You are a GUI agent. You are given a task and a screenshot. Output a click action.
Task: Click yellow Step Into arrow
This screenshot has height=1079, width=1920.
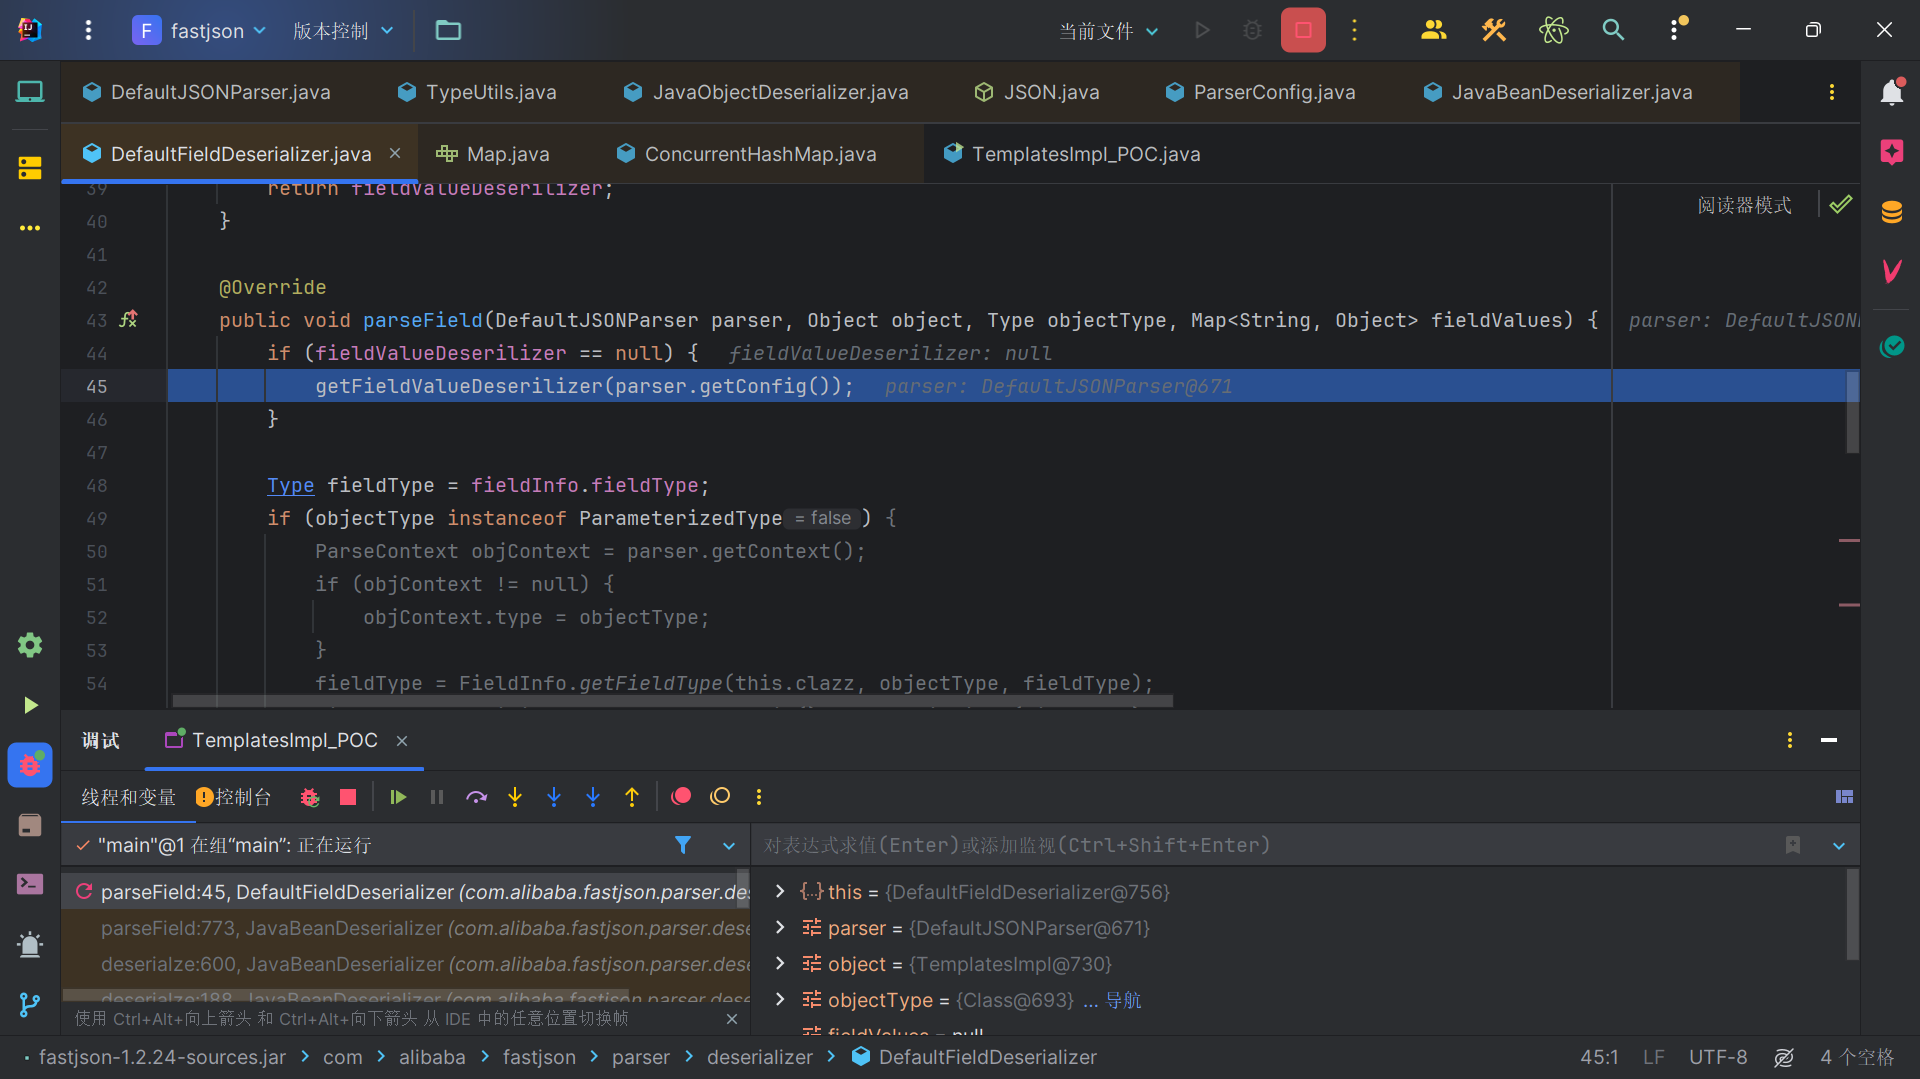pyautogui.click(x=515, y=797)
